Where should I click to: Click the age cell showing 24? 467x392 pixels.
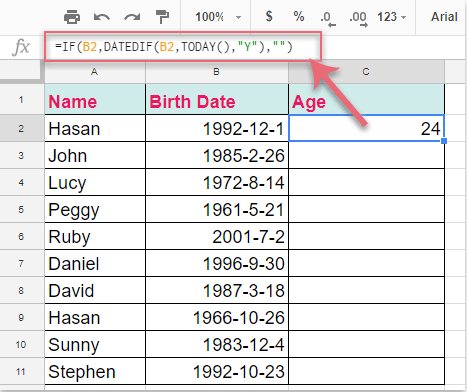[x=366, y=128]
